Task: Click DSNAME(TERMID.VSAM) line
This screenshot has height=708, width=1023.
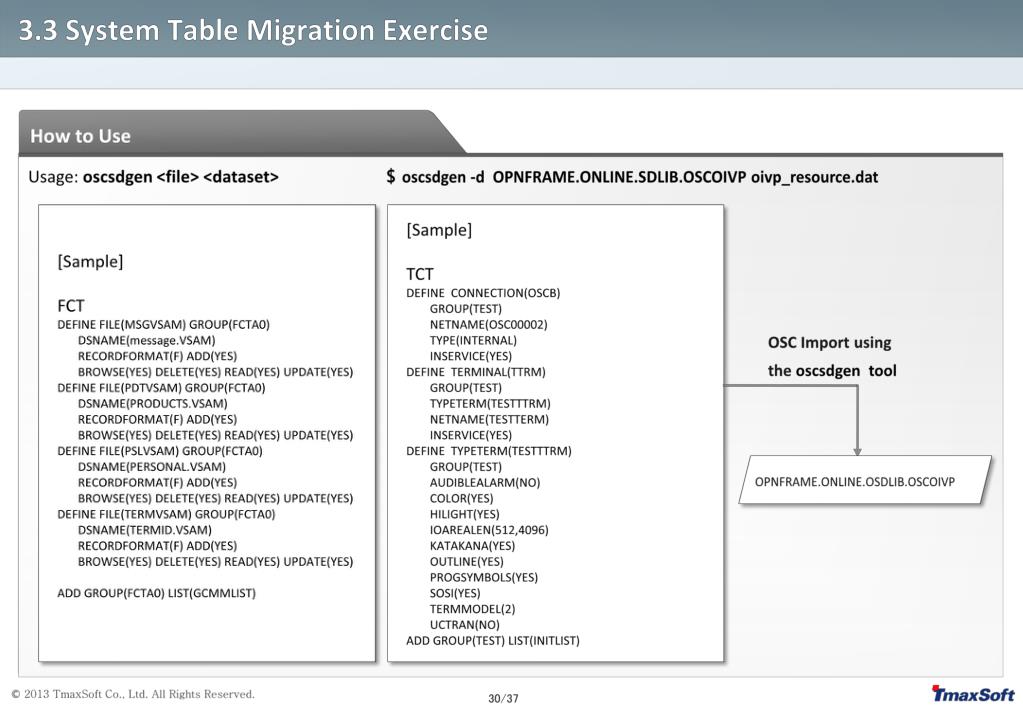Action: [145, 530]
